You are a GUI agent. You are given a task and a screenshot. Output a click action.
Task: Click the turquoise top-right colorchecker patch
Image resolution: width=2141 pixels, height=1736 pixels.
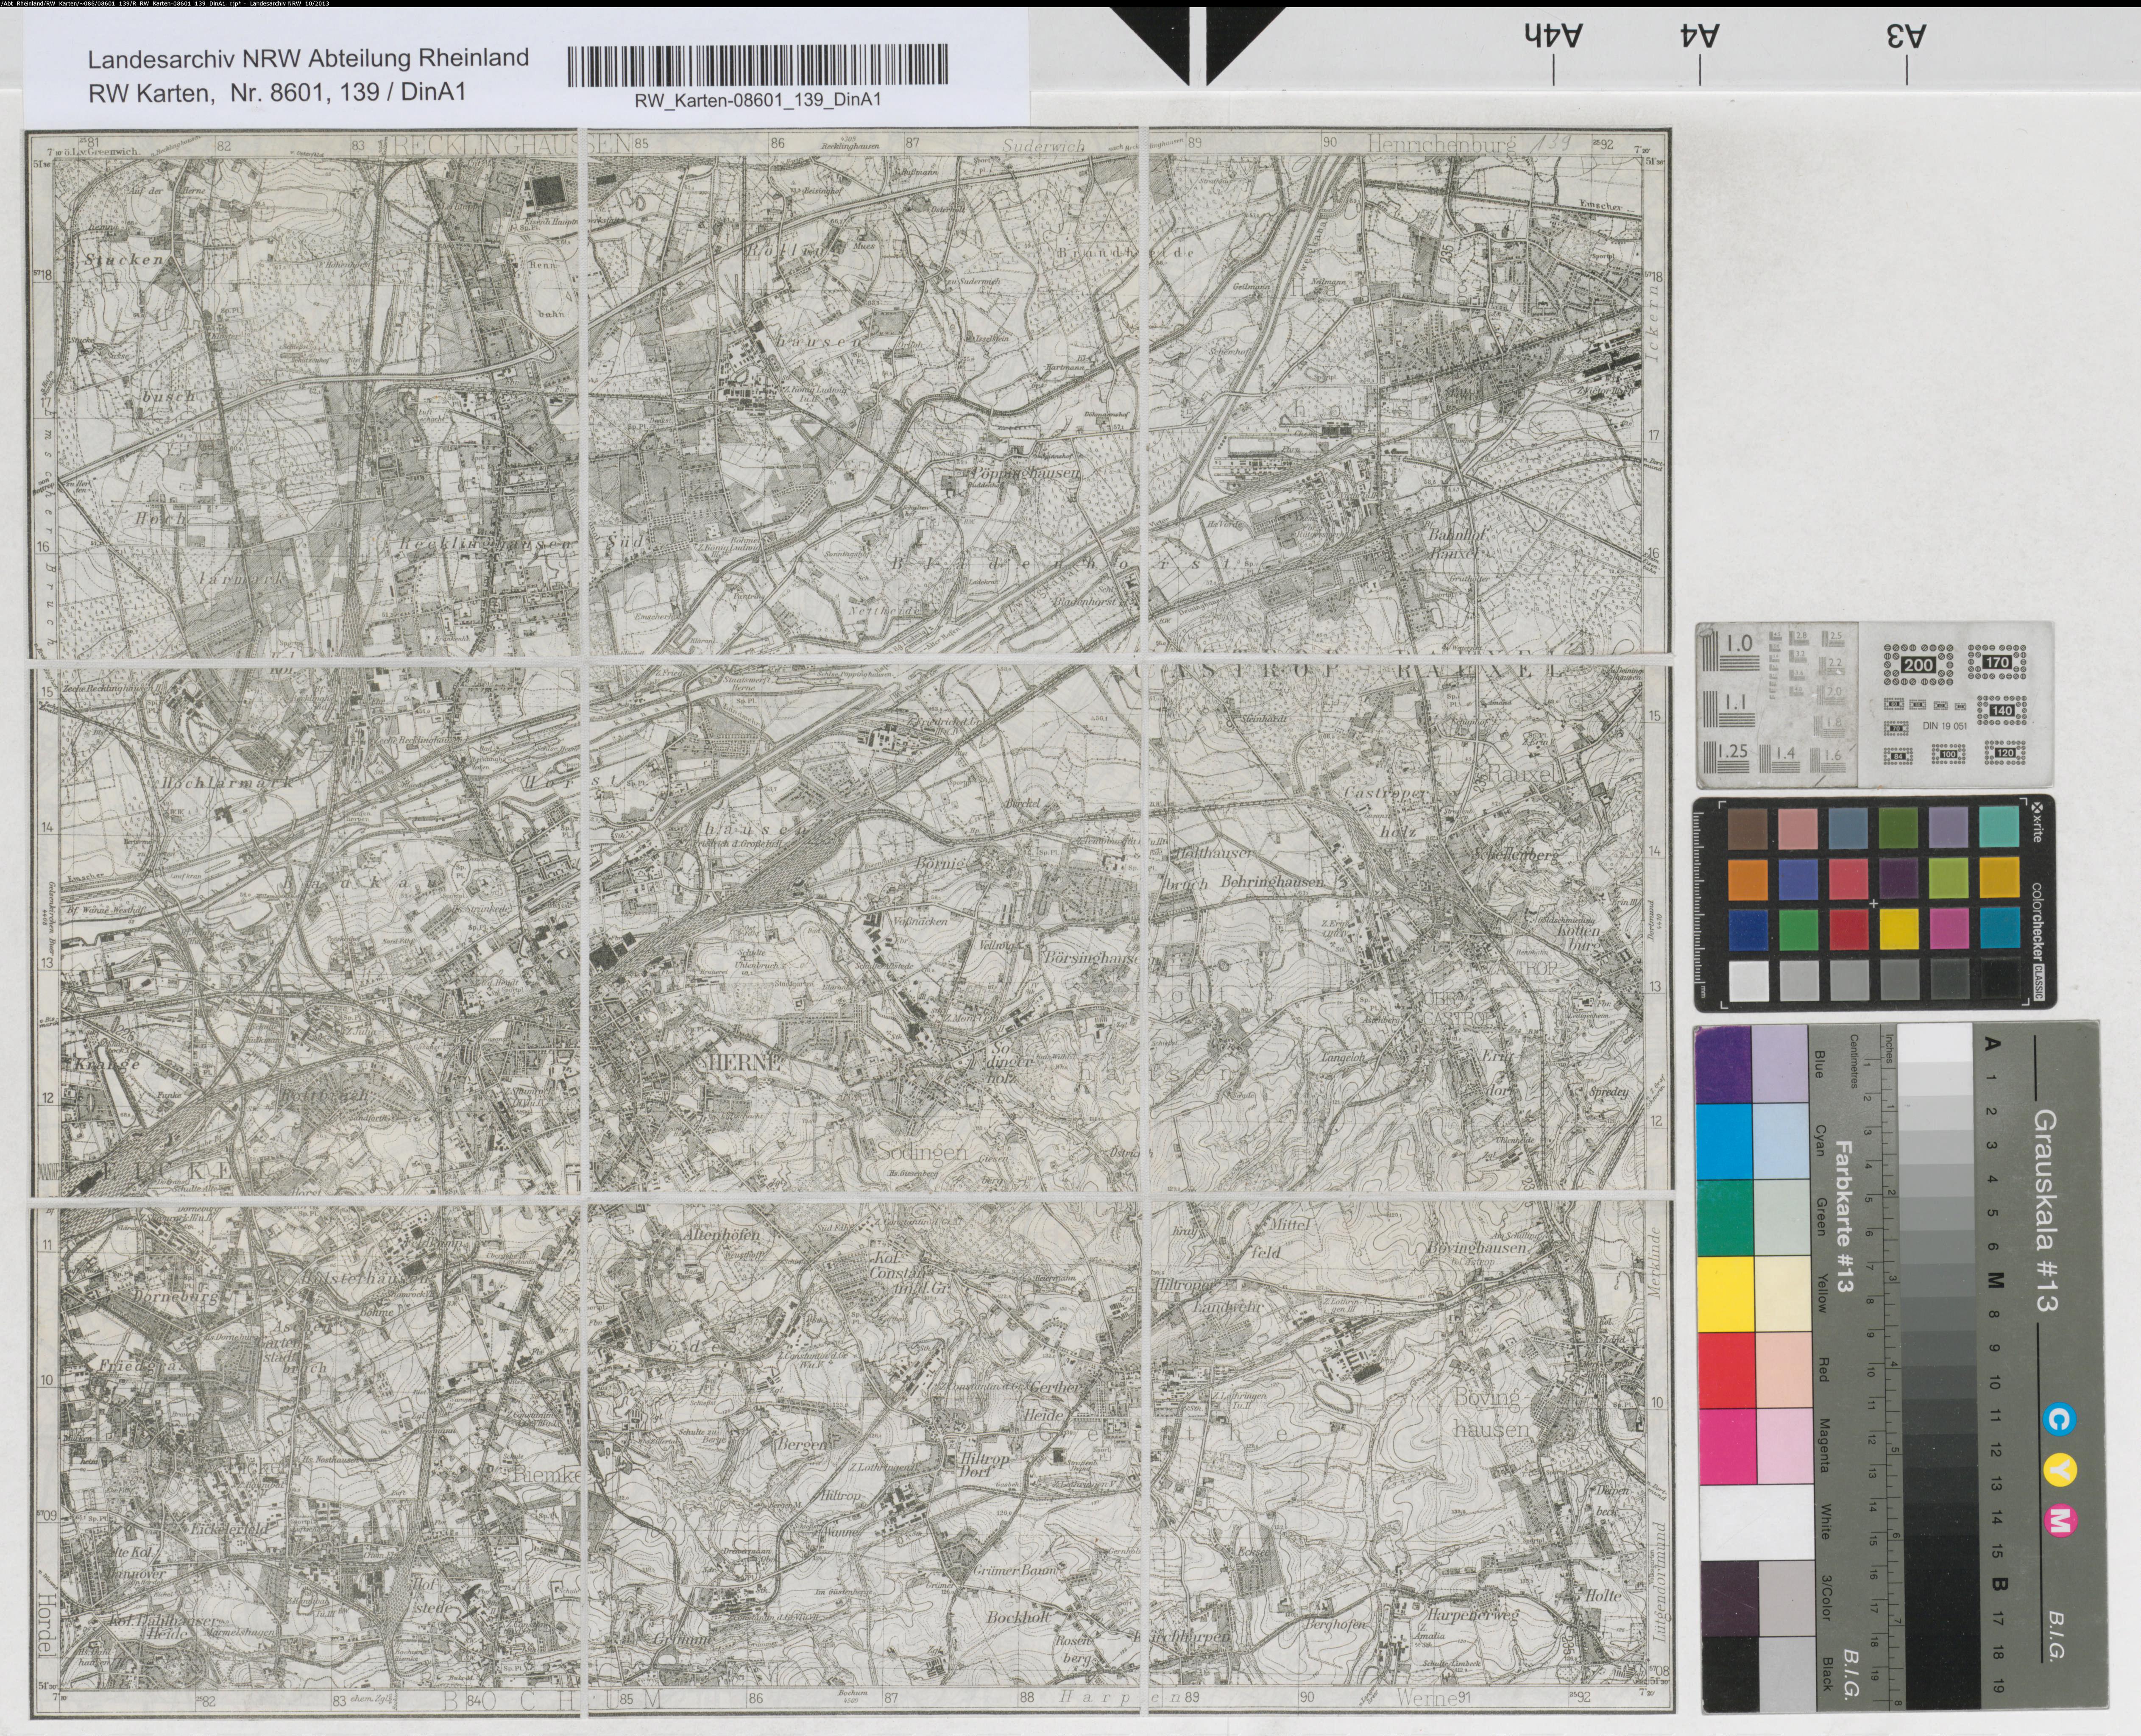(2000, 827)
